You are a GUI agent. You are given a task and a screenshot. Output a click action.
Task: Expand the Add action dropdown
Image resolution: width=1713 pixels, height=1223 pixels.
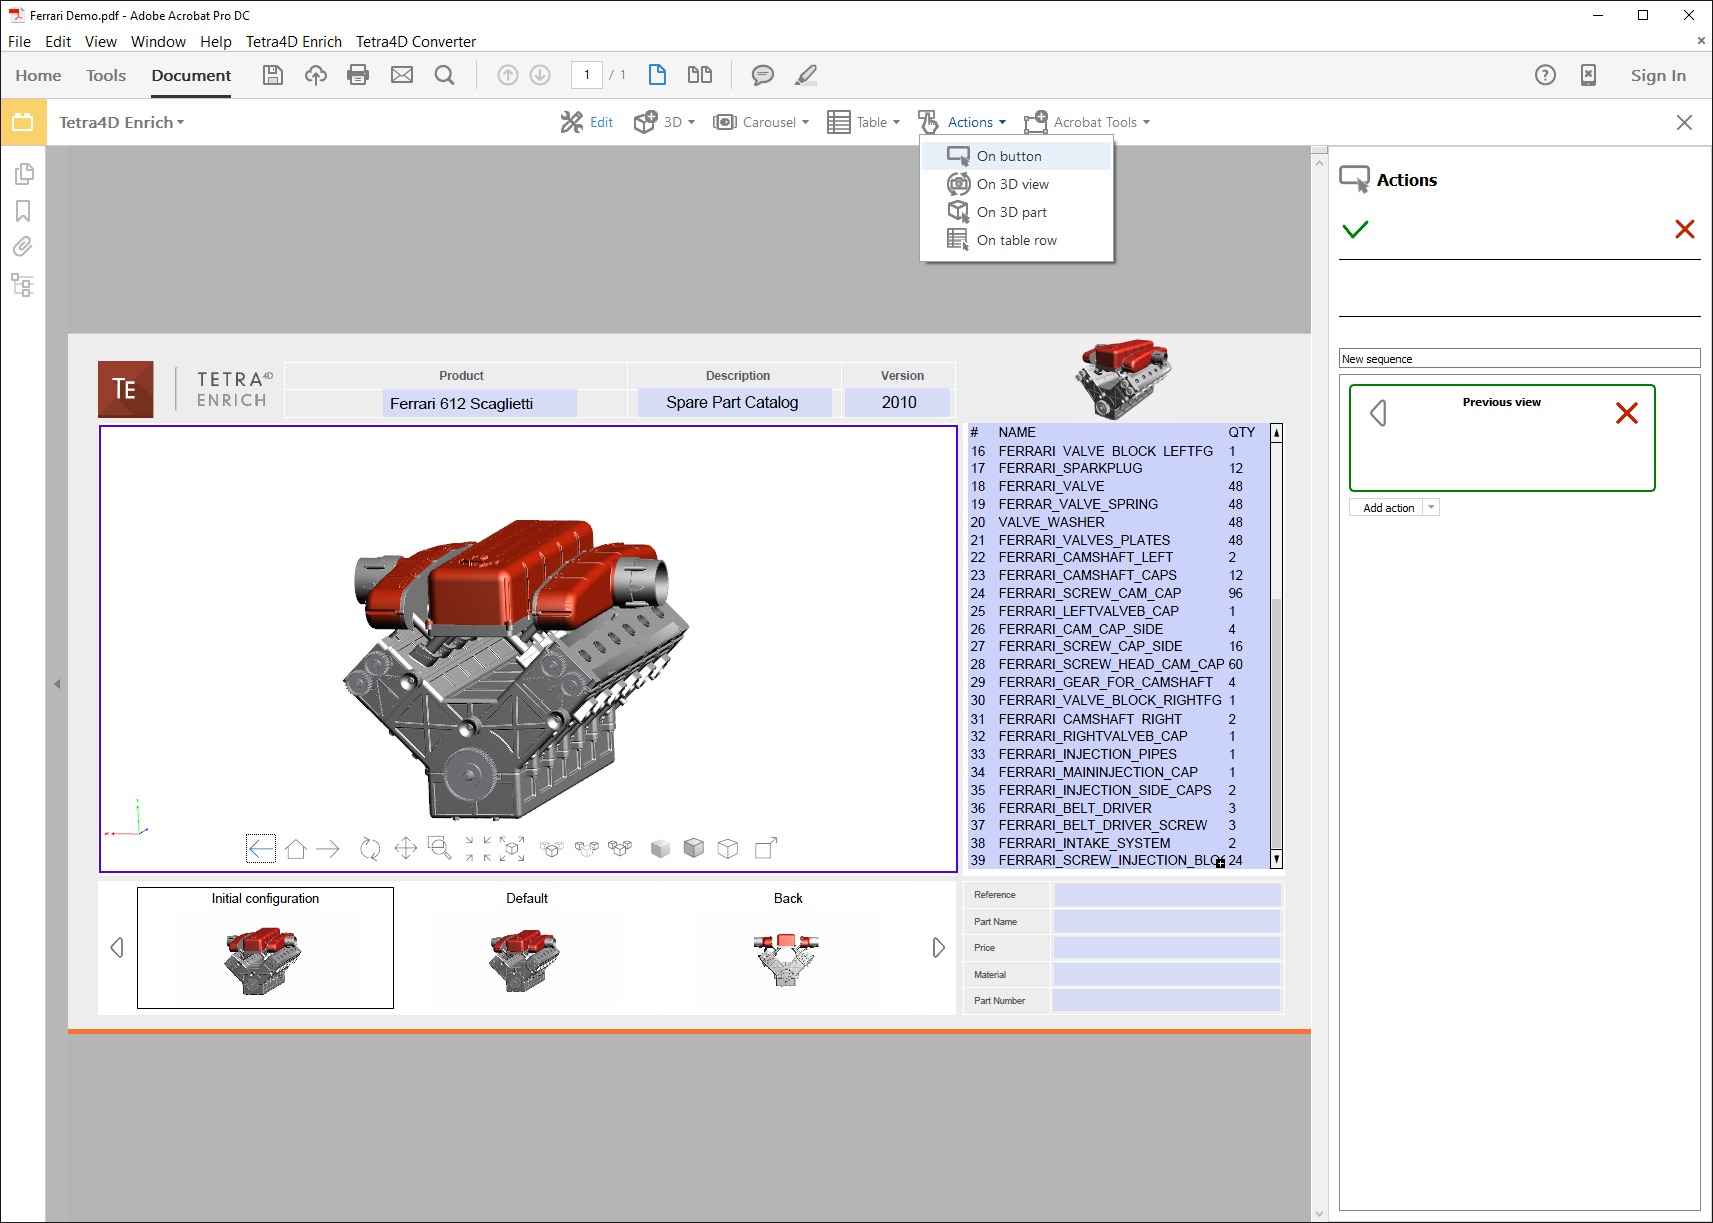pos(1431,508)
